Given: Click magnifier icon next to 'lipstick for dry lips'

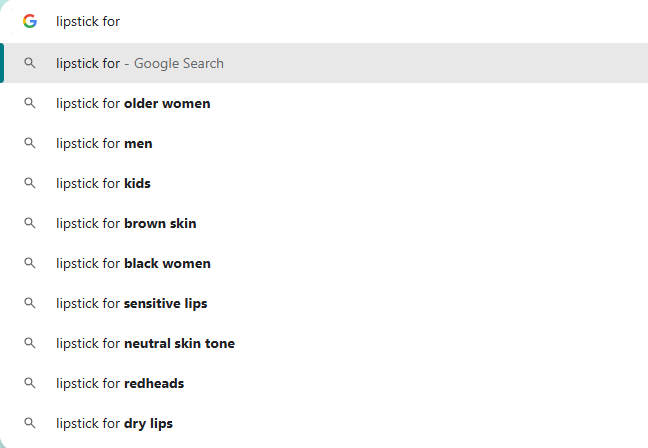Looking at the screenshot, I should coord(30,423).
